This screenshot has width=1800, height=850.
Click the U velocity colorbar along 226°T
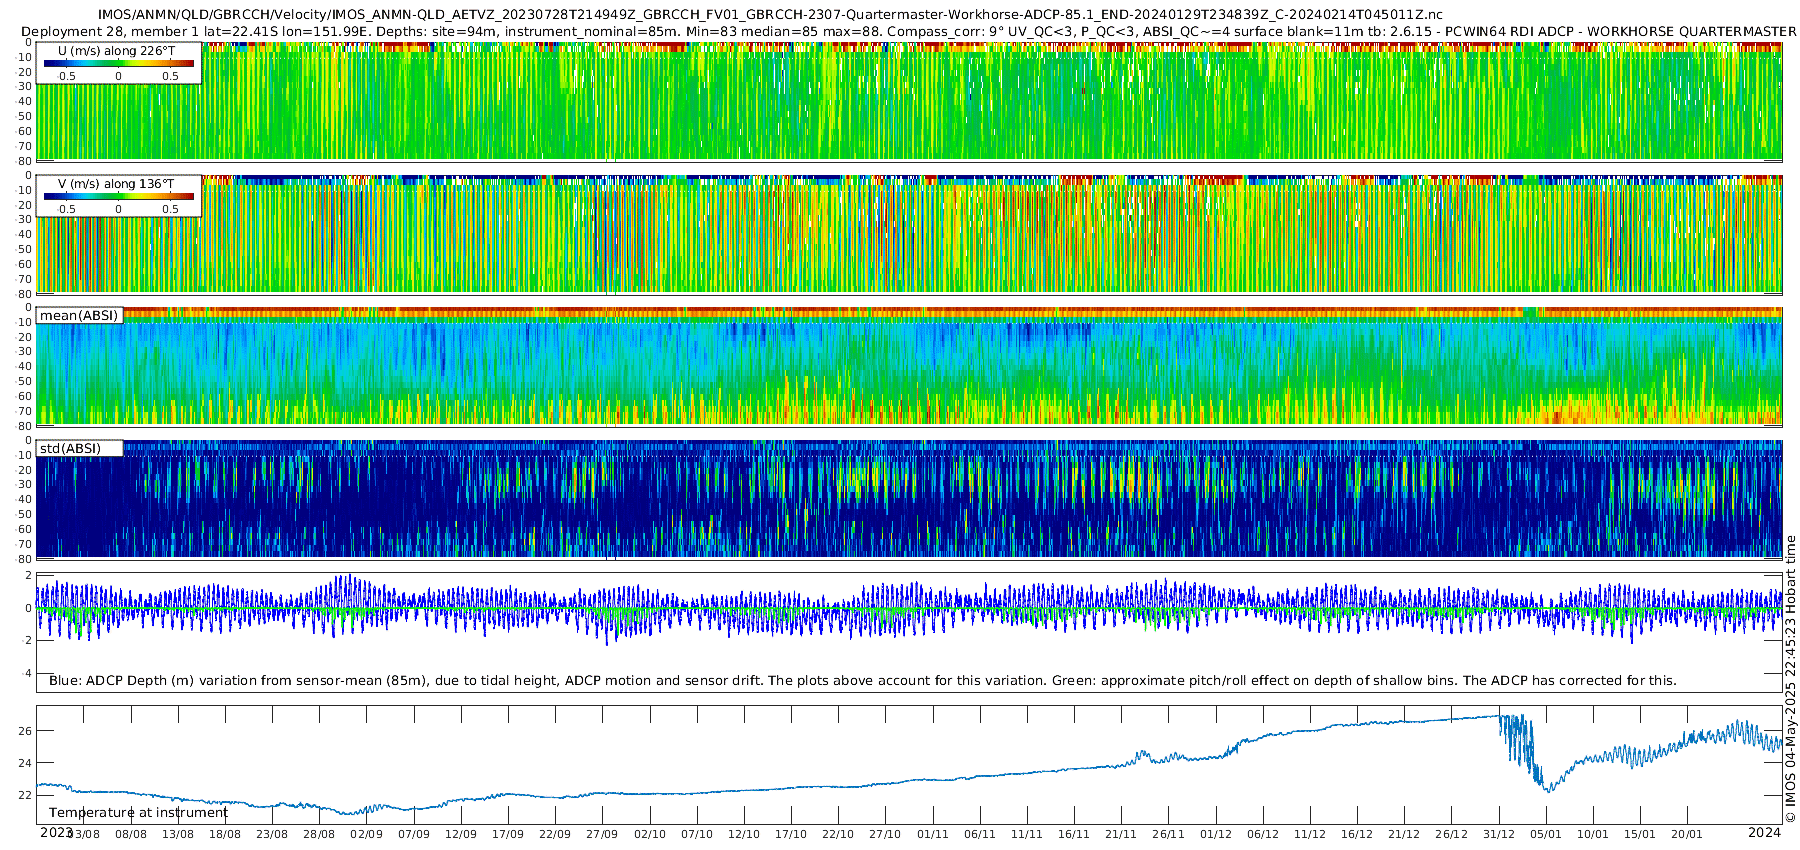tap(118, 64)
